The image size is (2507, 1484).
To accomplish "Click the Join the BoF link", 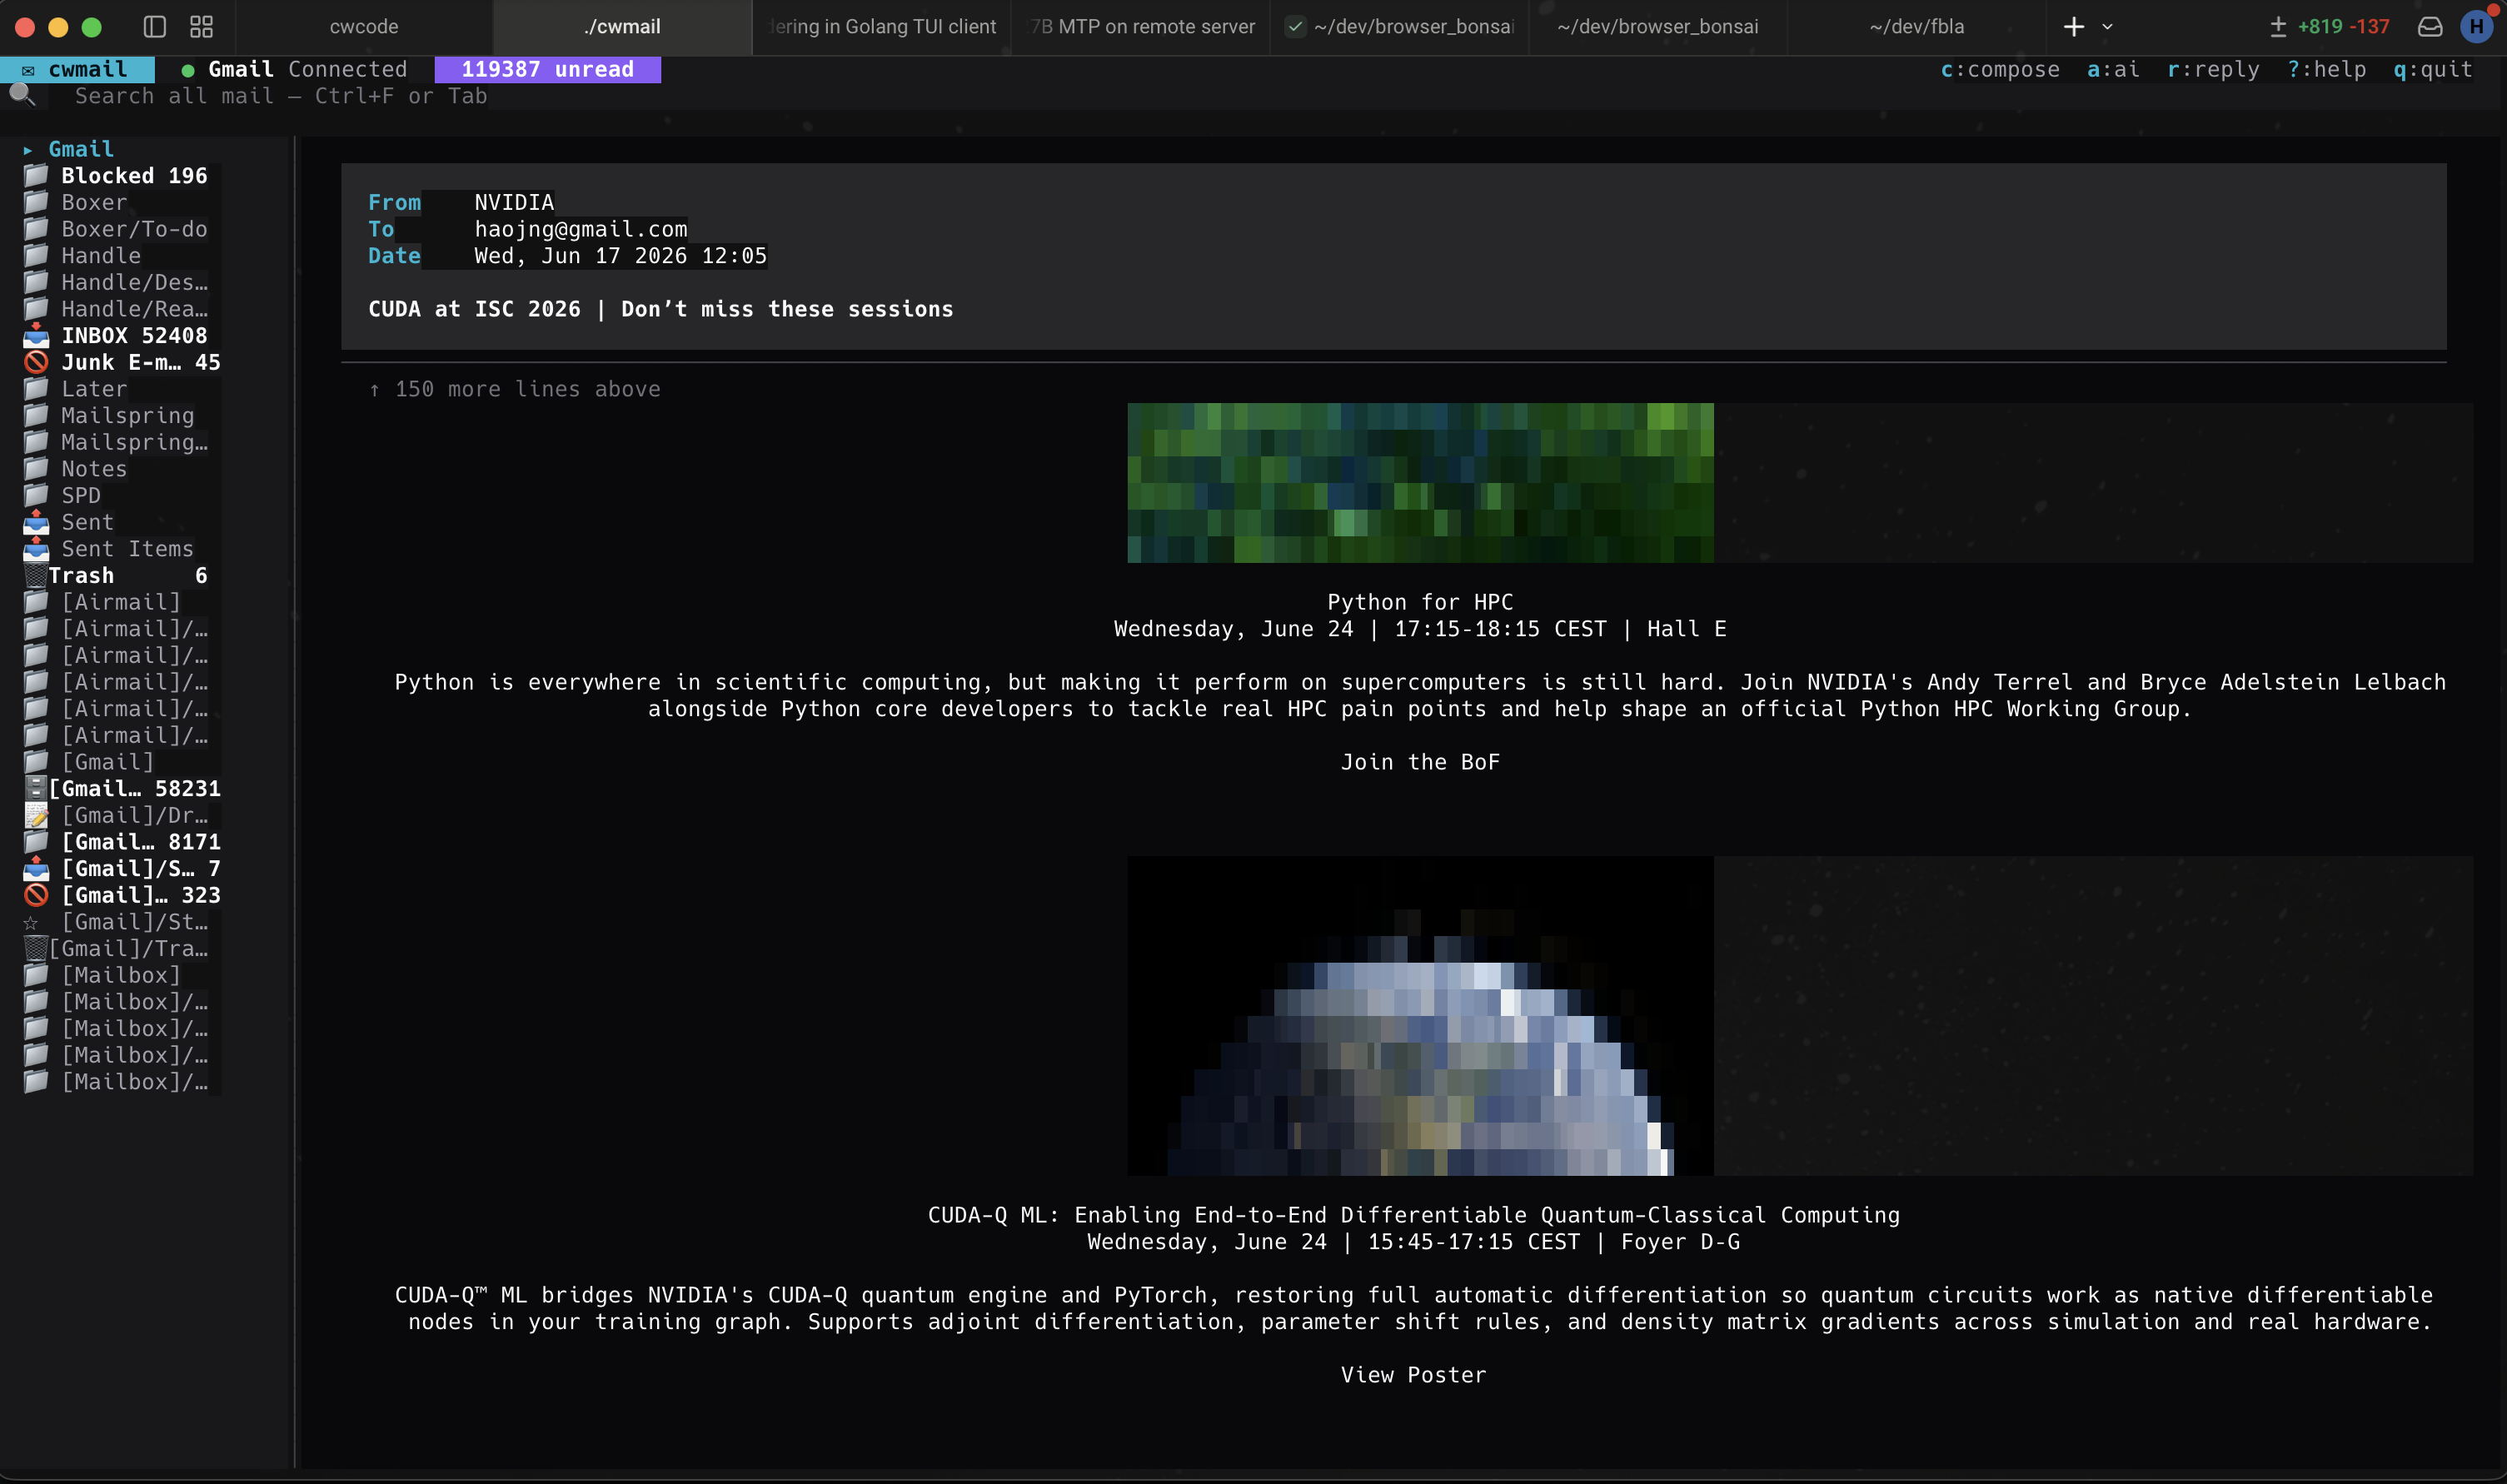I will 1420,762.
